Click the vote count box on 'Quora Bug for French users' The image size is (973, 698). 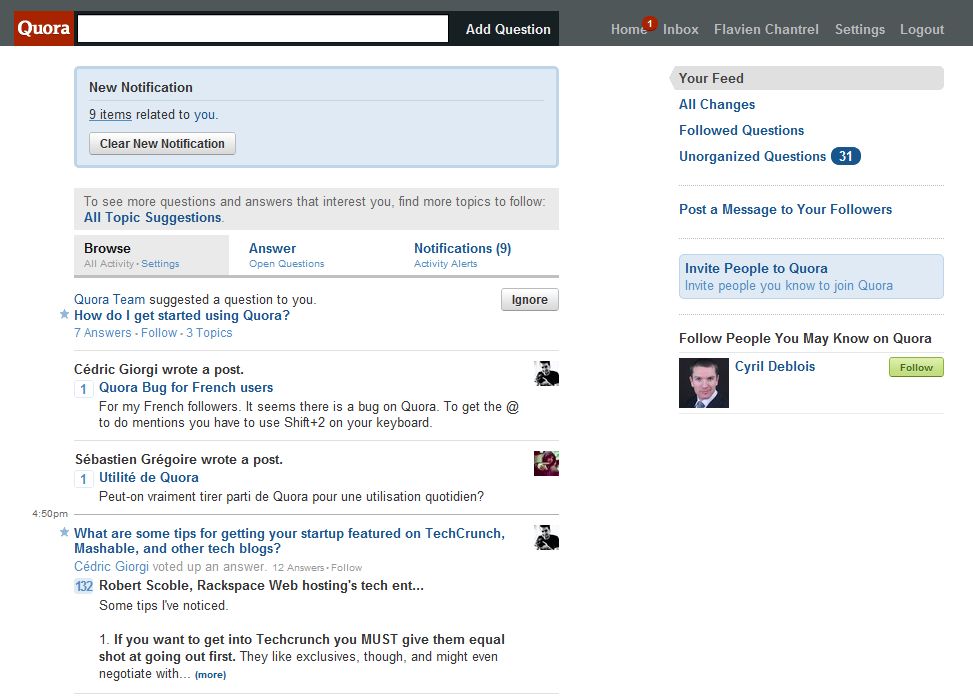[x=84, y=389]
